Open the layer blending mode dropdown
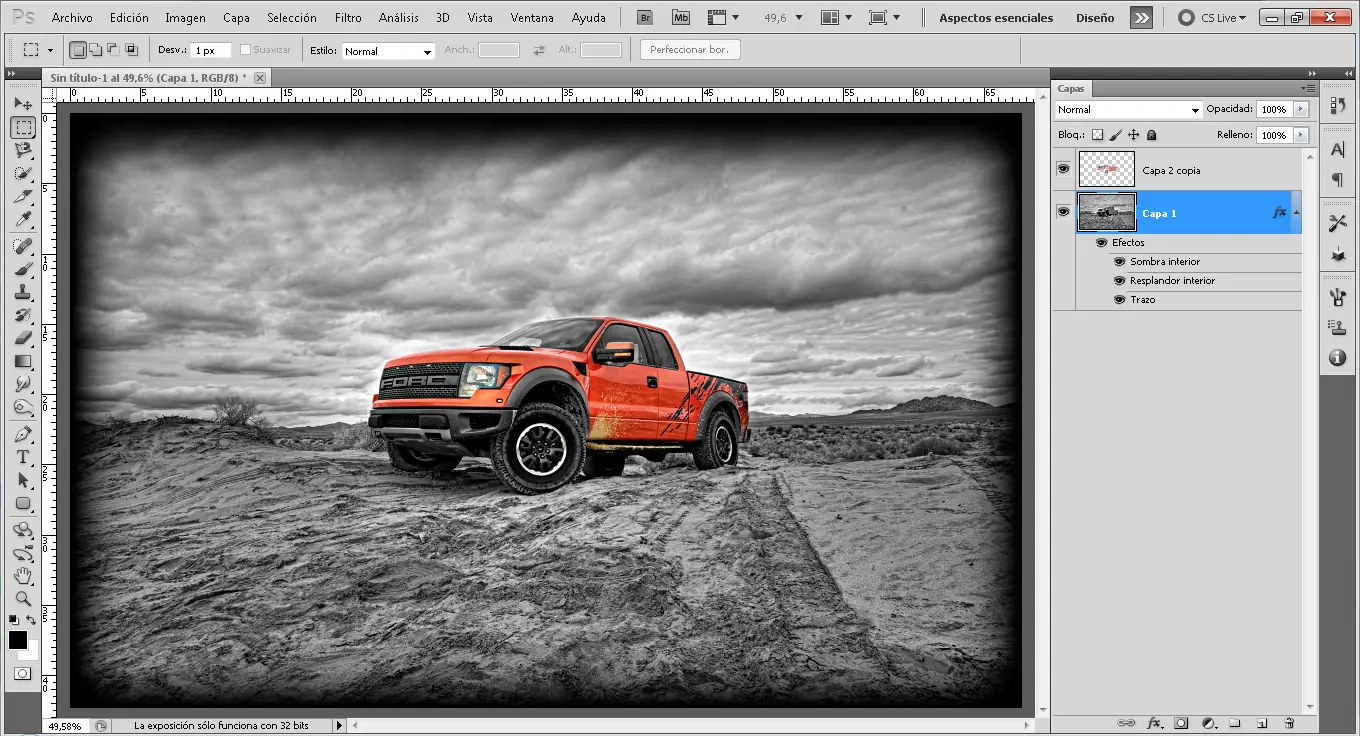1360x736 pixels. 1129,110
